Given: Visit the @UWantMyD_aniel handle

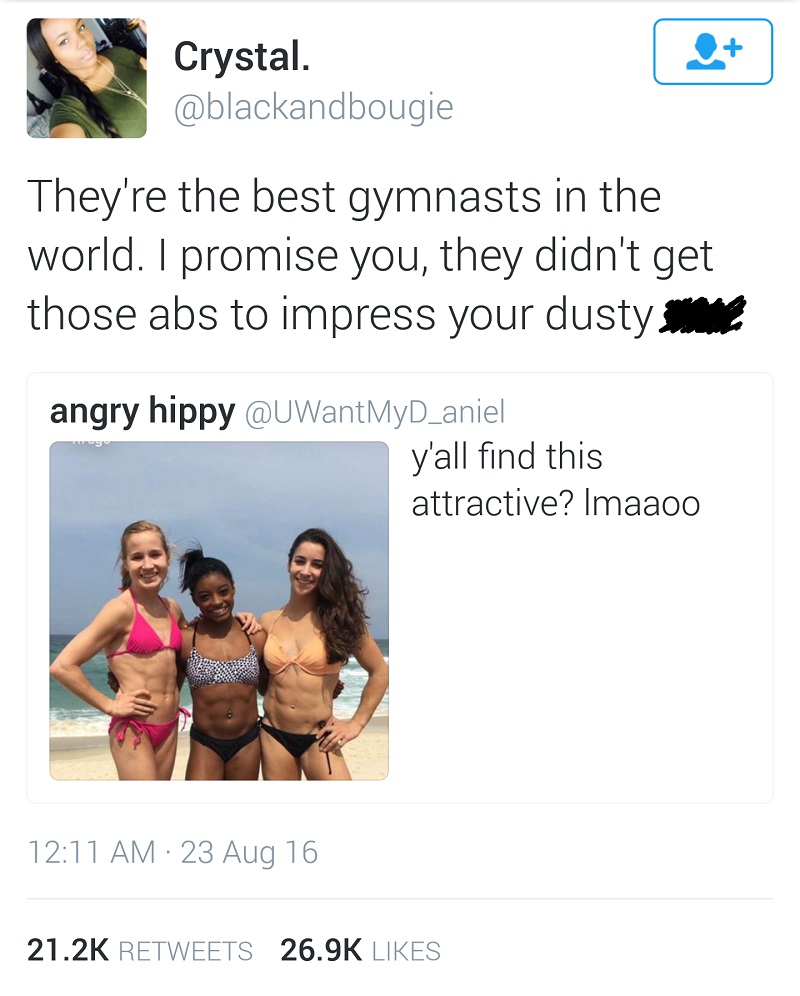Looking at the screenshot, I should click(x=374, y=412).
